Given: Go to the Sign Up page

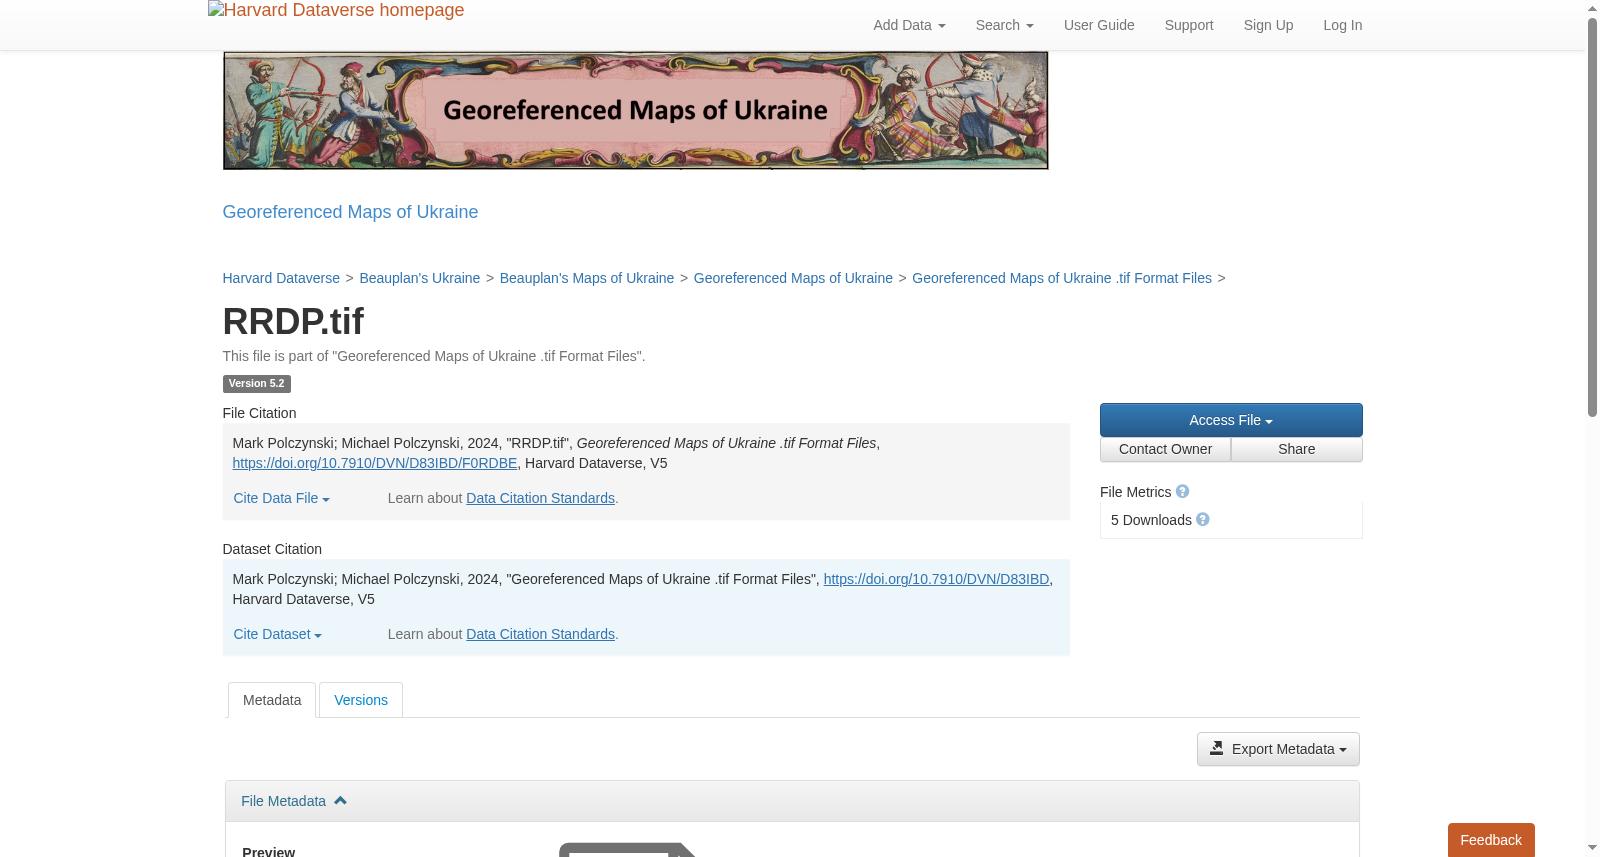Looking at the screenshot, I should click(1268, 25).
